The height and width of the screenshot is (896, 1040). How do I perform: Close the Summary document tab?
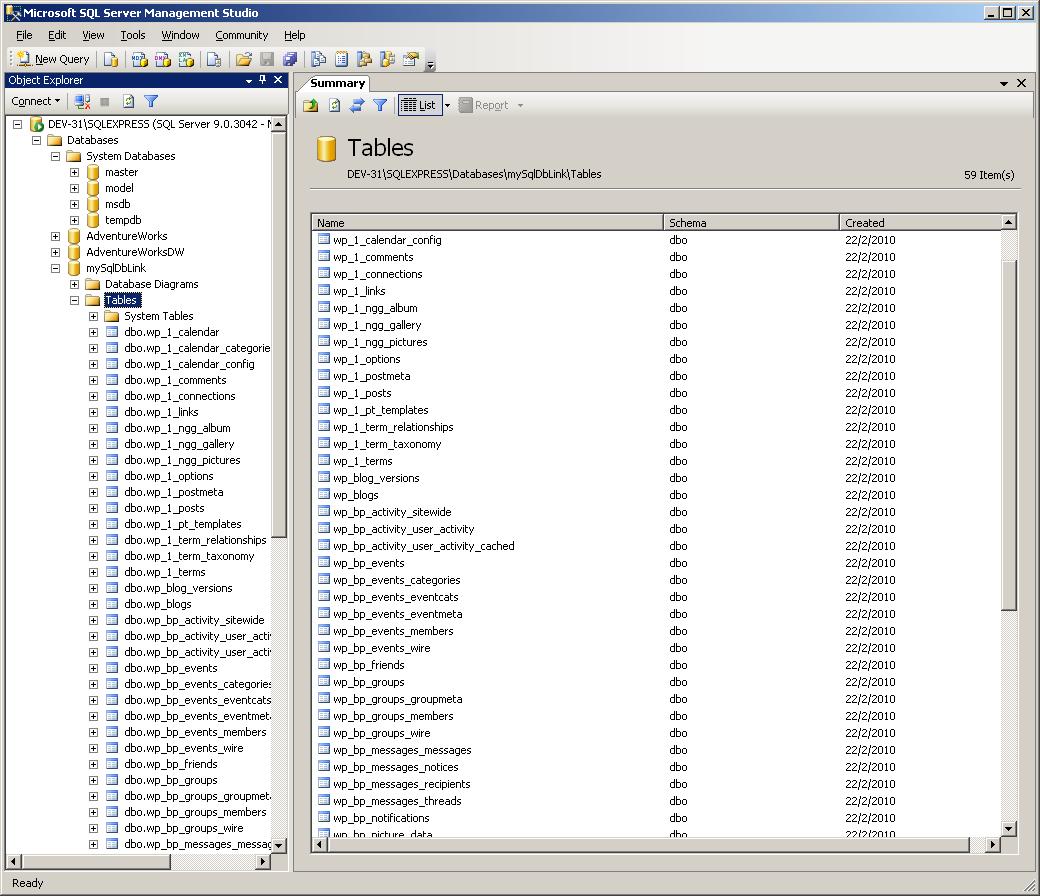click(x=1021, y=83)
